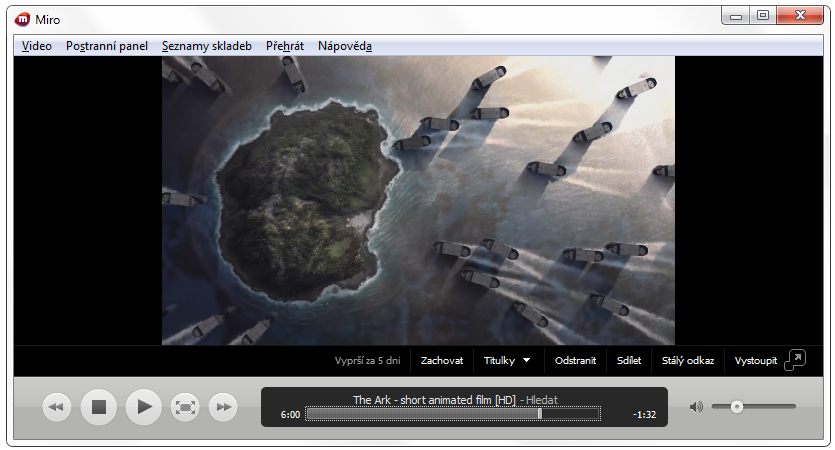Click the remaining time -1:32
This screenshot has height=450, width=835.
tap(644, 415)
